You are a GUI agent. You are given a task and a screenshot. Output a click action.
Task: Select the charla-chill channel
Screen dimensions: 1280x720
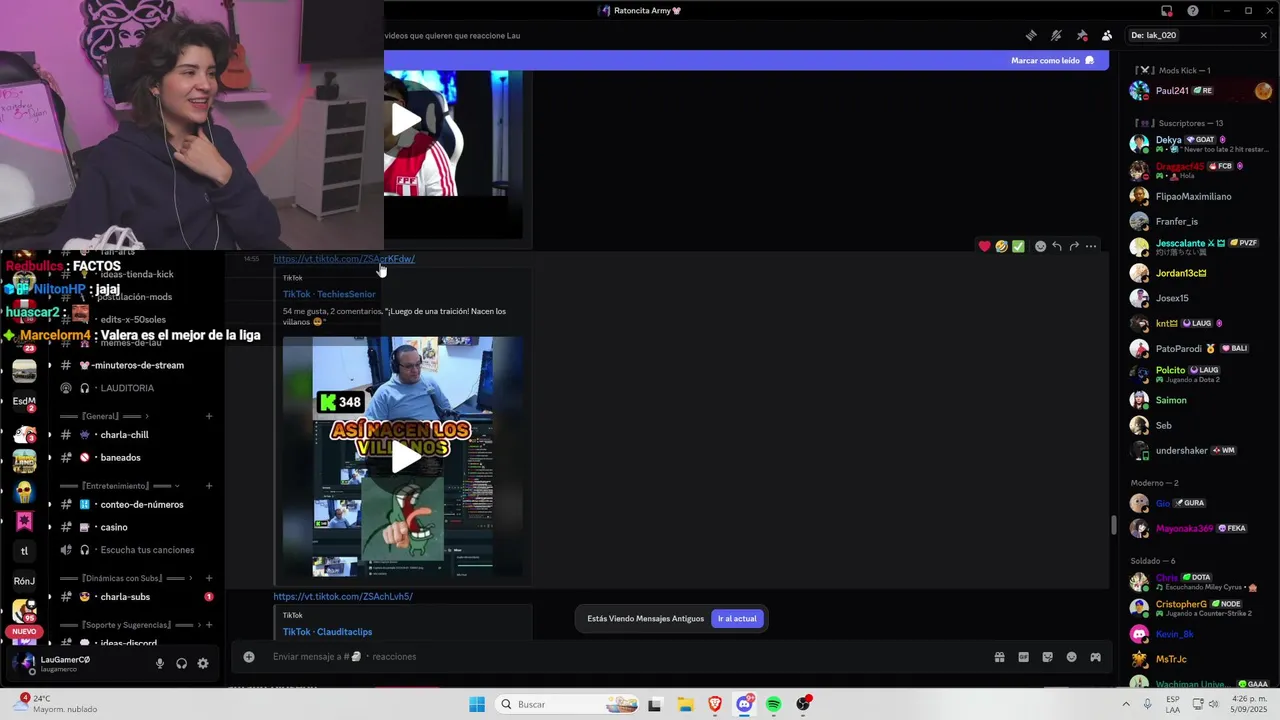(135, 435)
